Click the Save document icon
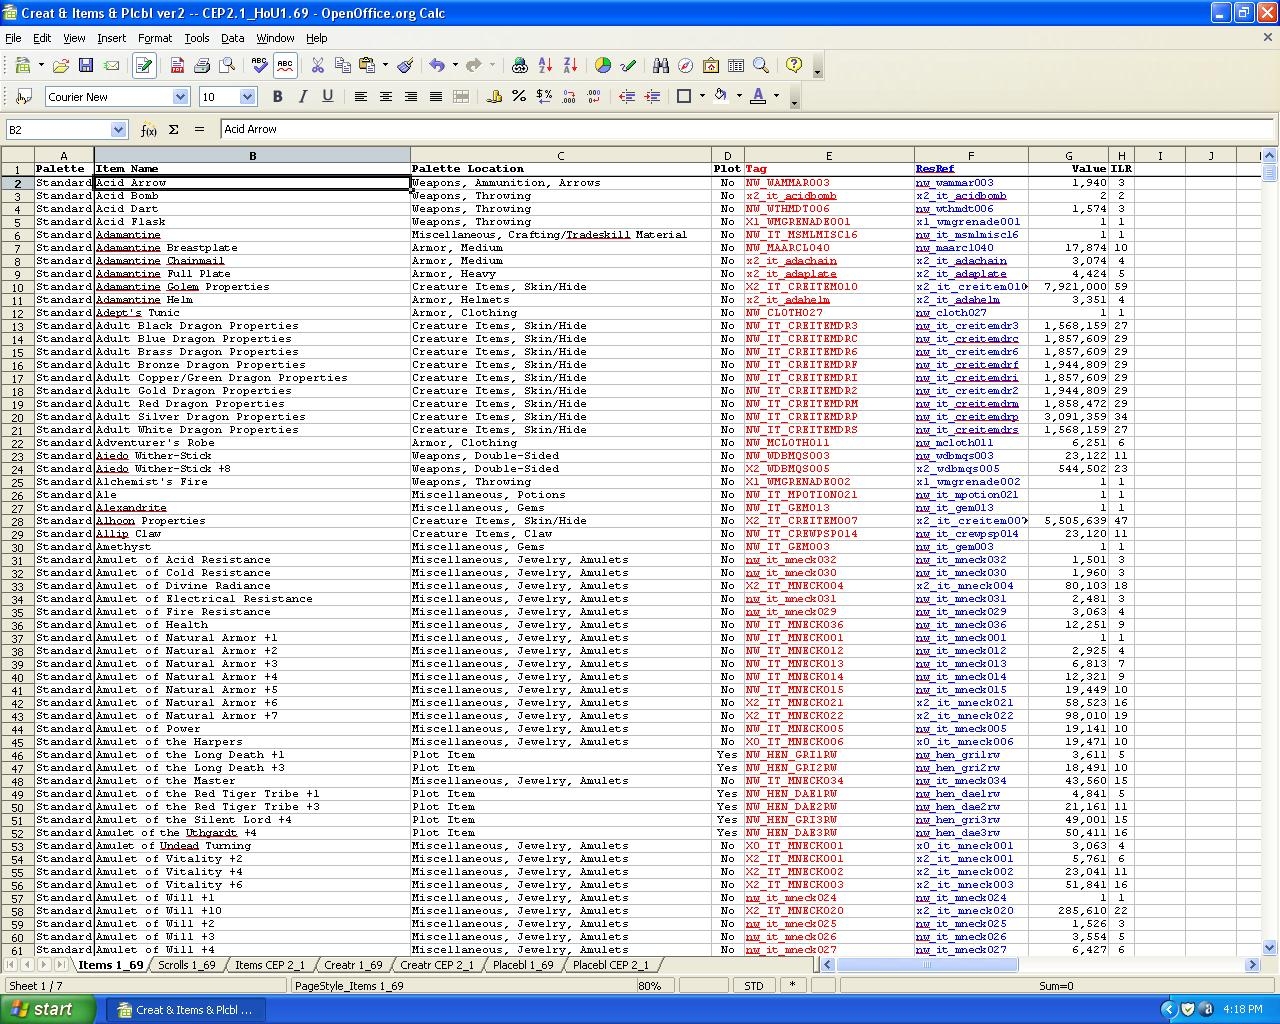The width and height of the screenshot is (1280, 1024). click(x=86, y=66)
